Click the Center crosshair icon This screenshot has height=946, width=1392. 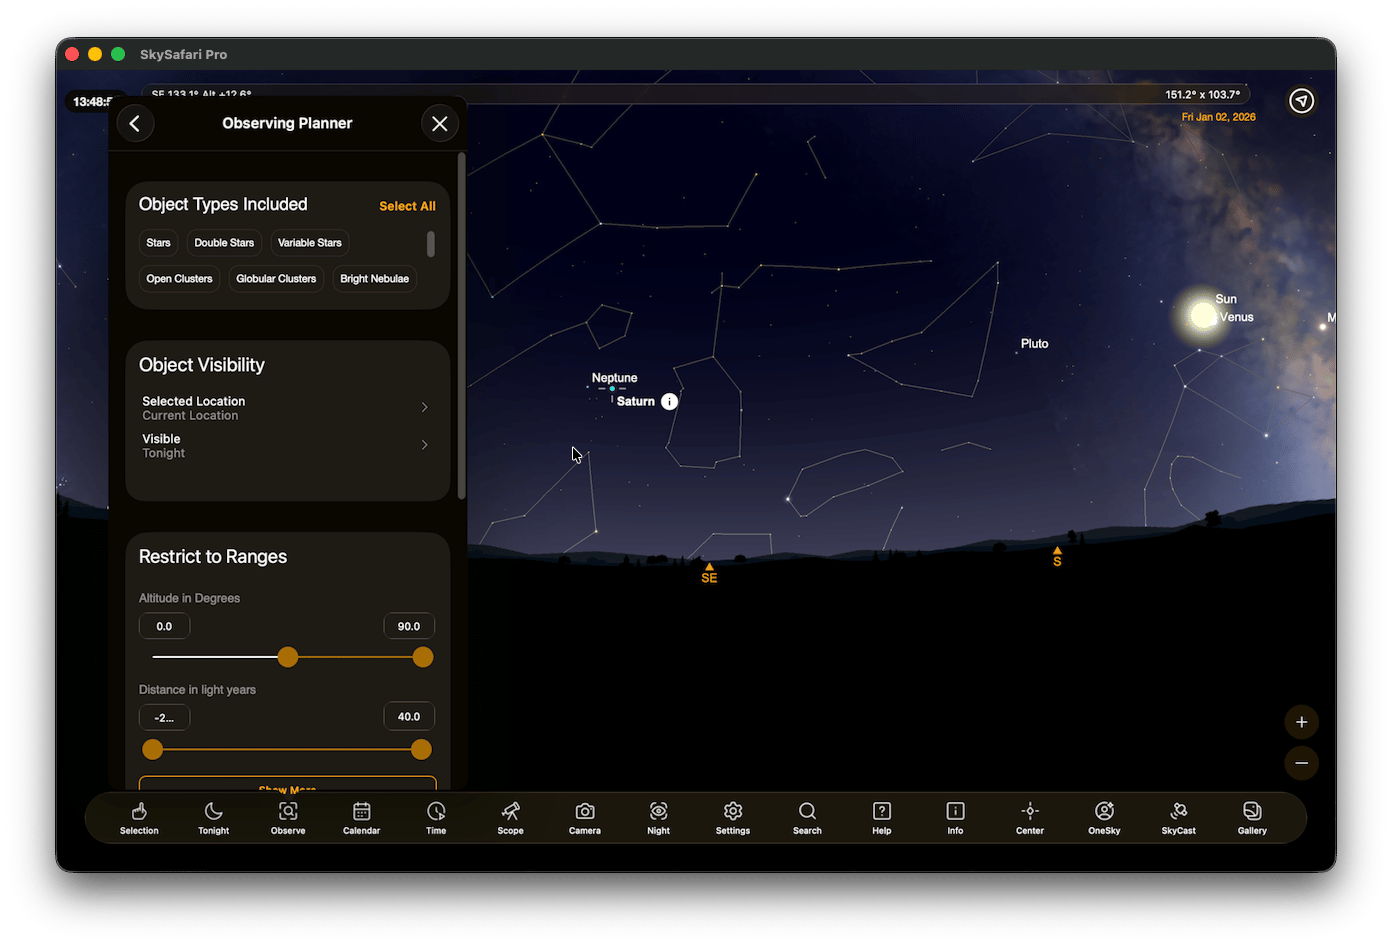click(1030, 818)
